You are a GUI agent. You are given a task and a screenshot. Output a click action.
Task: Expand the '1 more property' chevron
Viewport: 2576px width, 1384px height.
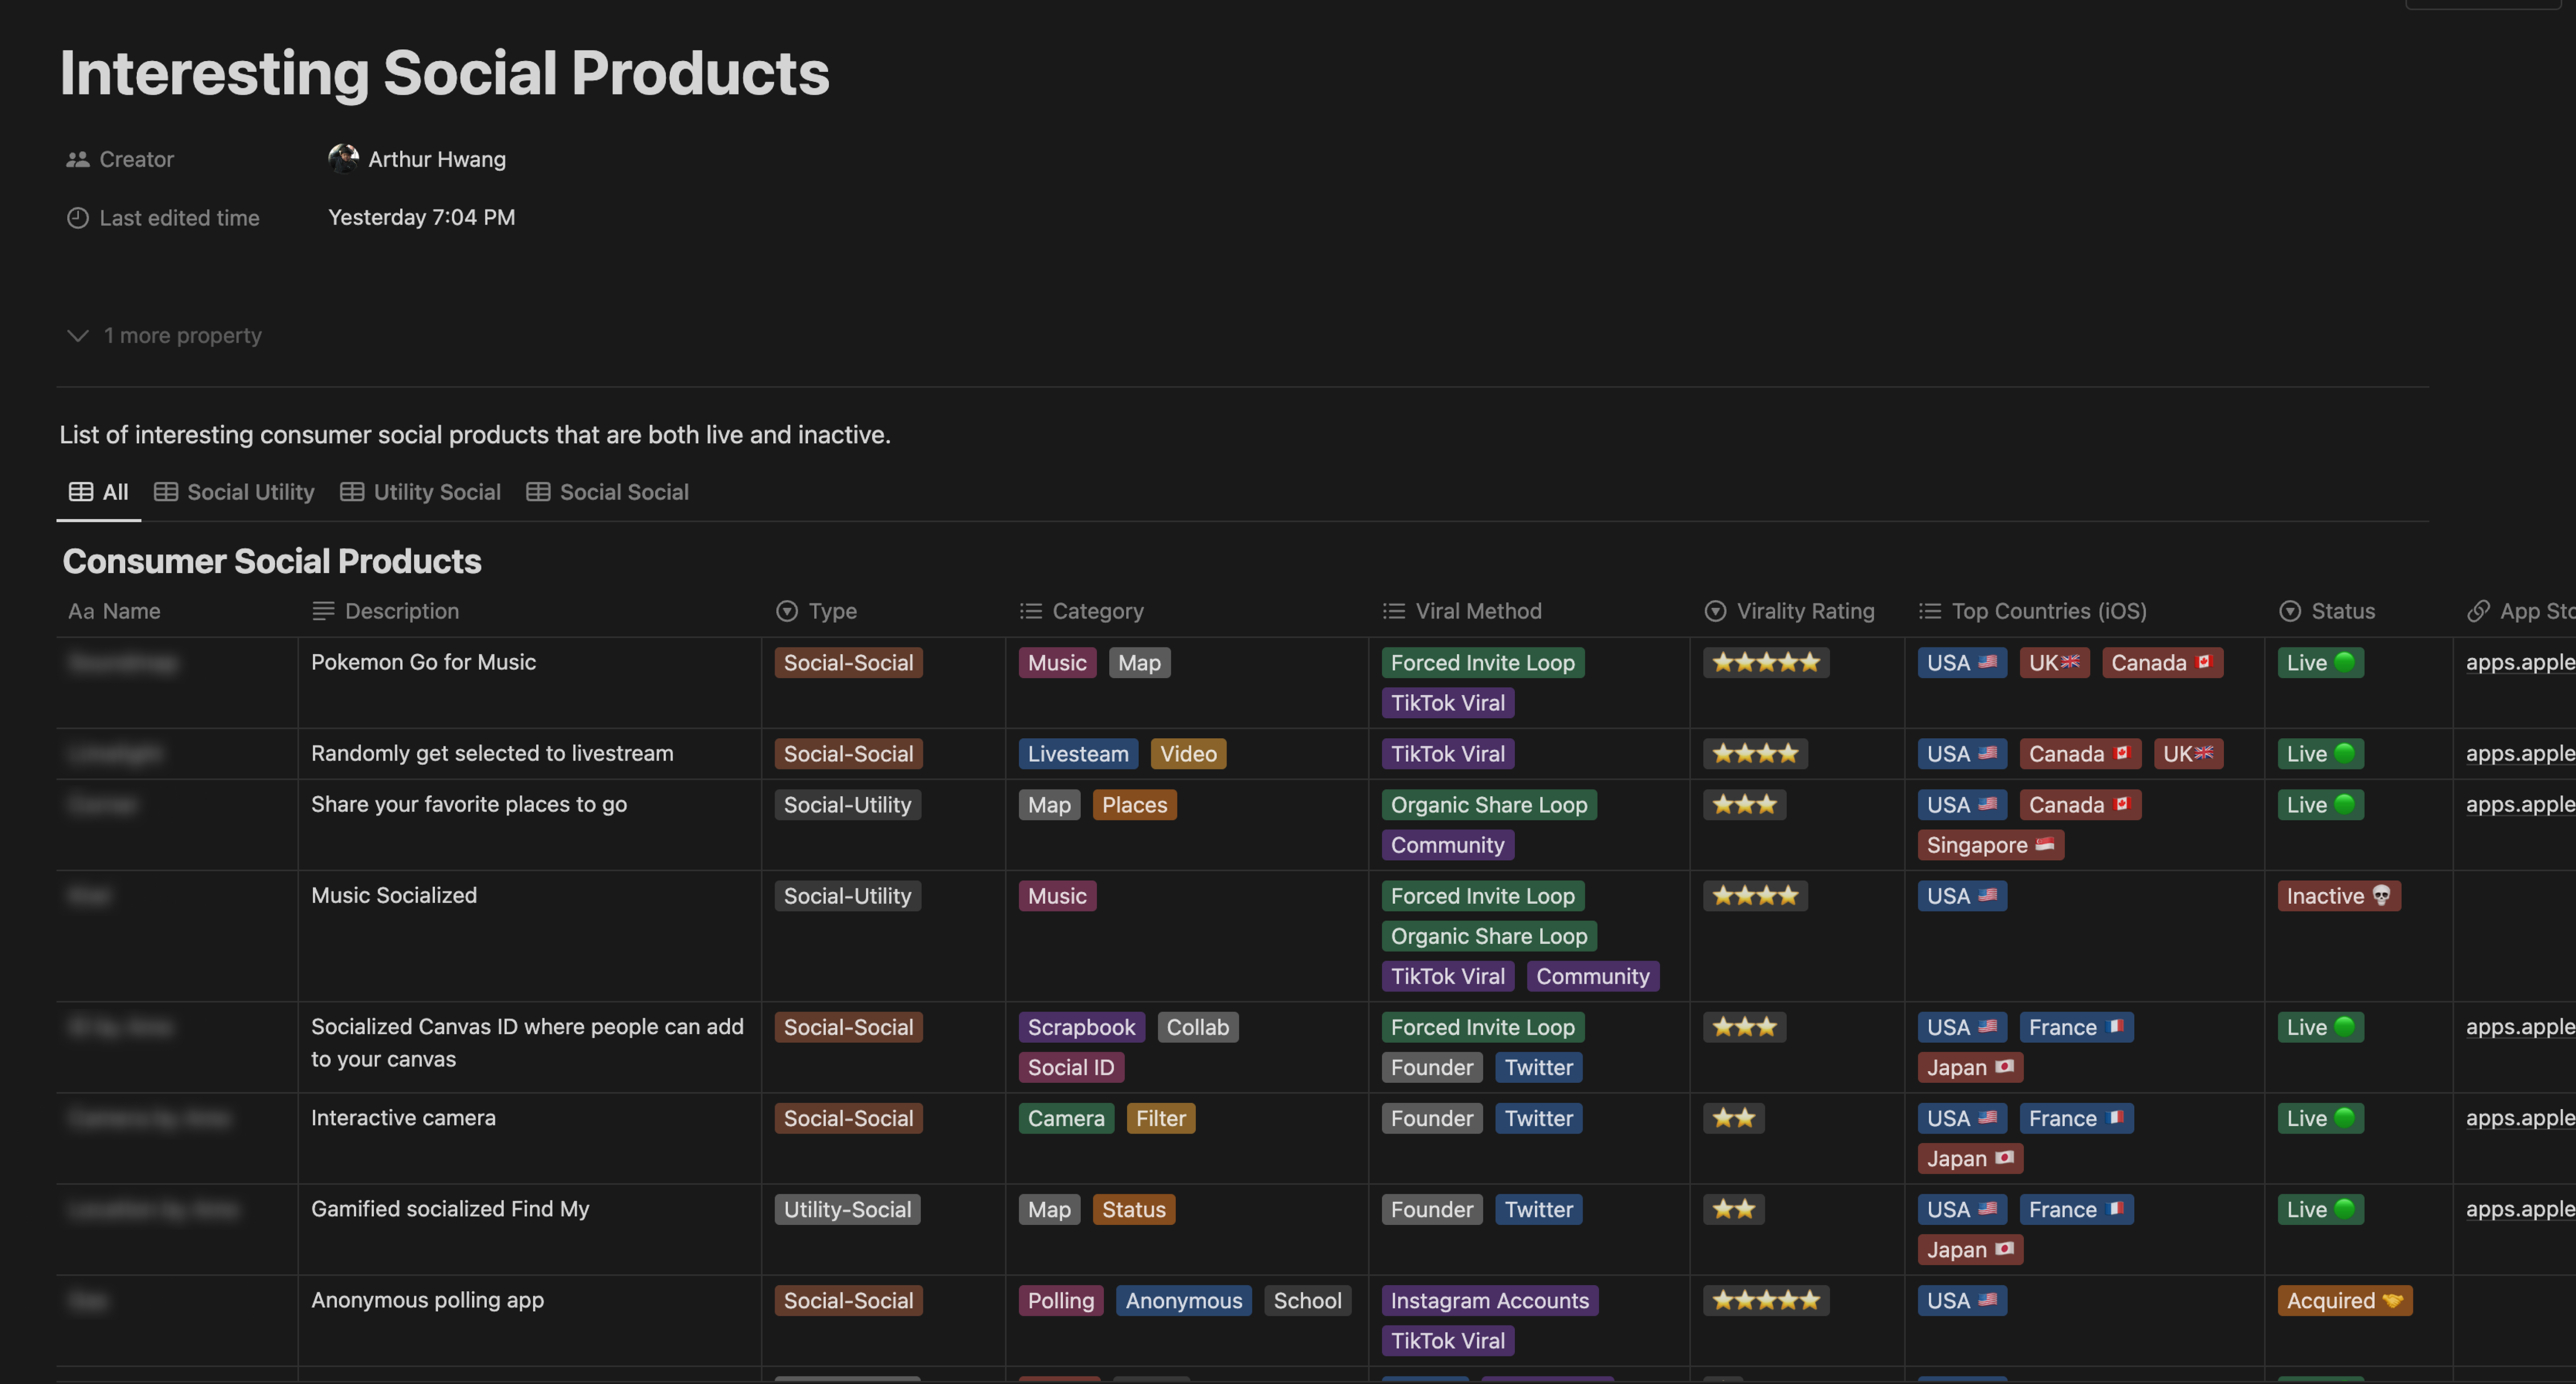[78, 335]
